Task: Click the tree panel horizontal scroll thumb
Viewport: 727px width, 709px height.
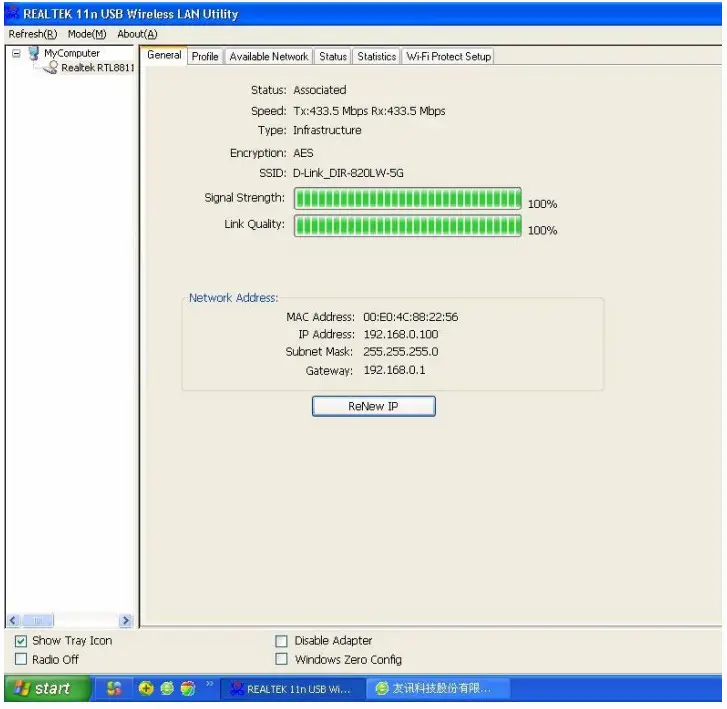Action: (37, 620)
